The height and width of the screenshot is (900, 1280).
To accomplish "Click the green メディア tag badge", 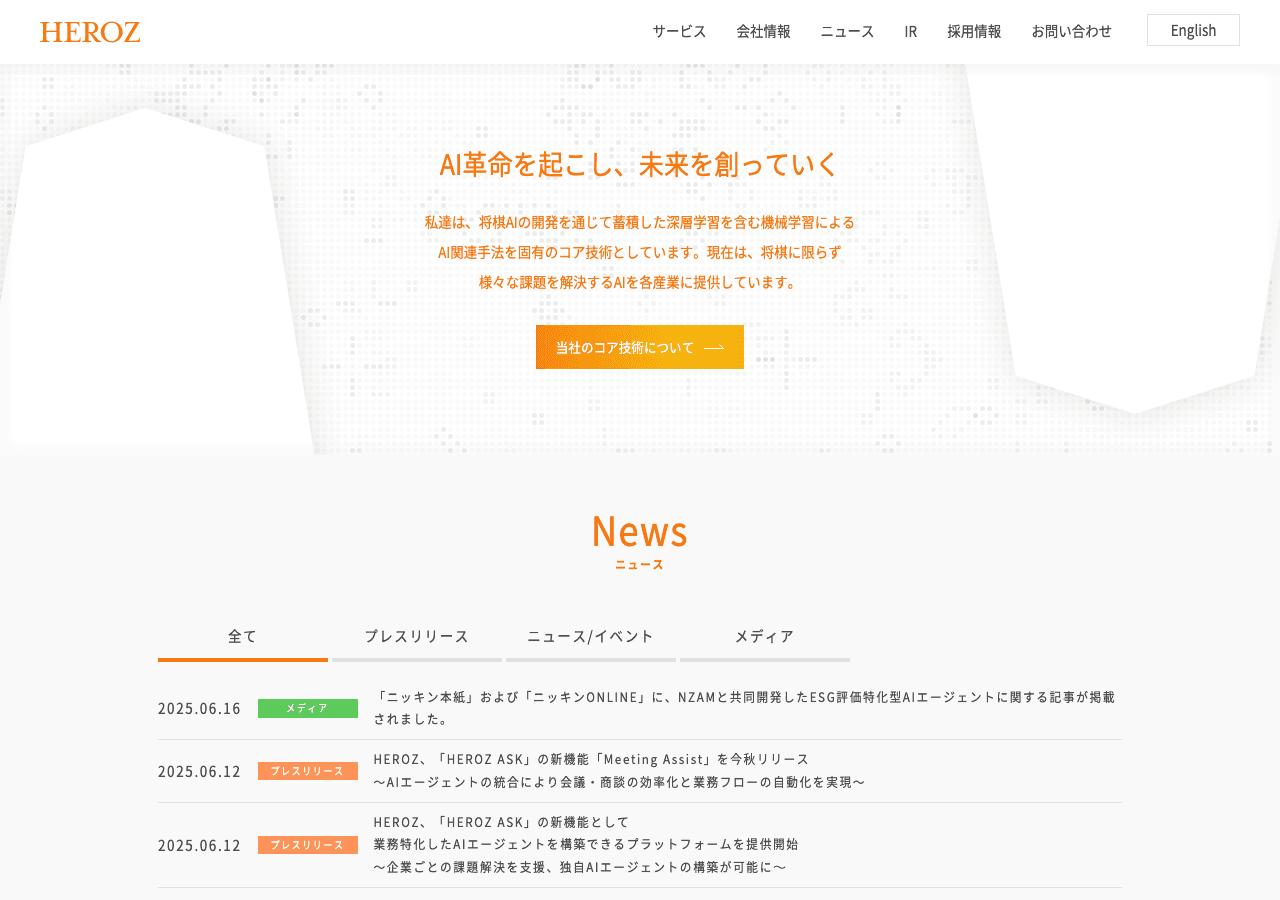I will click(308, 708).
